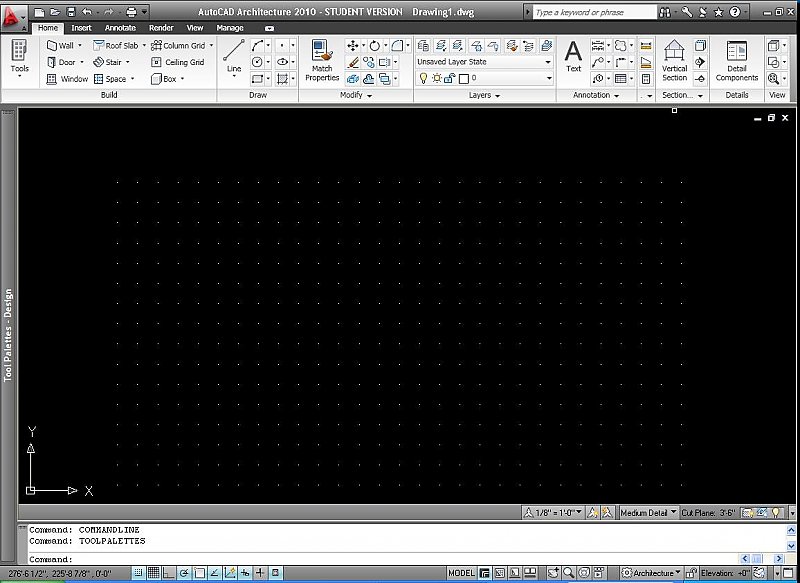Screen dimensions: 800x583
Task: Select the Box tool
Action: (163, 79)
